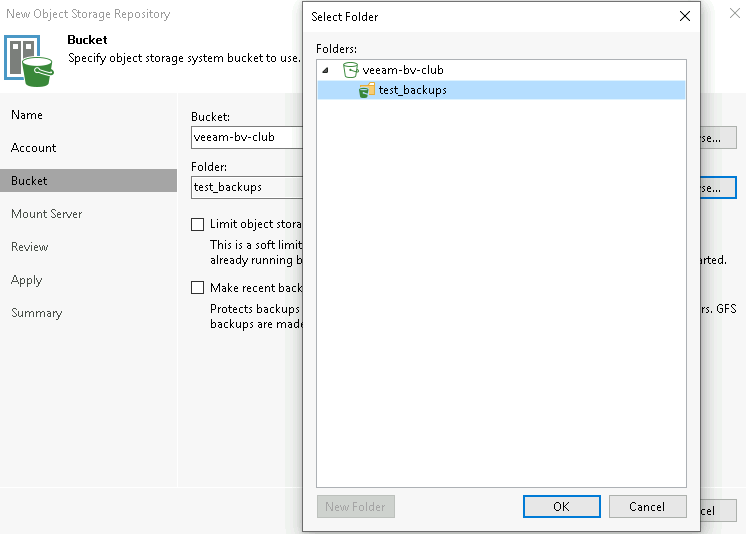Image resolution: width=746 pixels, height=534 pixels.
Task: Click the Folders: label
Action: (336, 49)
